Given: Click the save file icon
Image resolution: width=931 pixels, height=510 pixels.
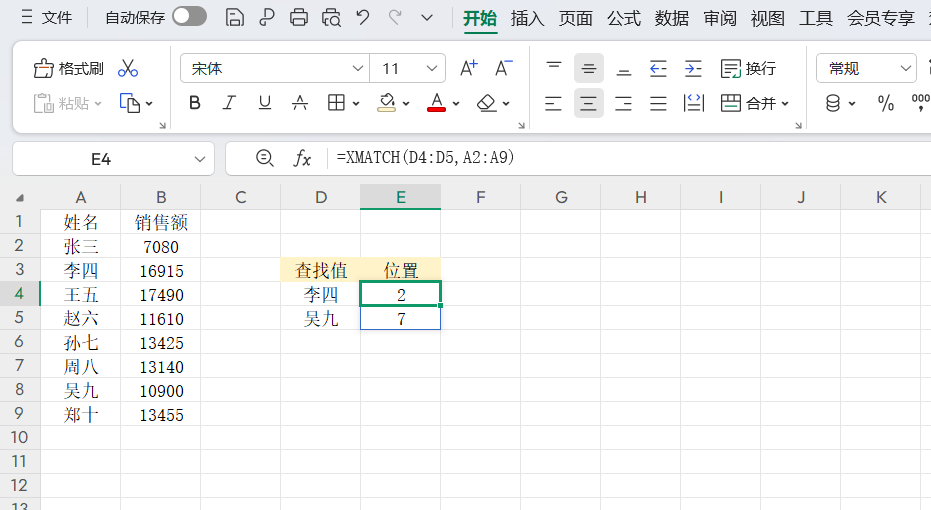Looking at the screenshot, I should pos(235,17).
